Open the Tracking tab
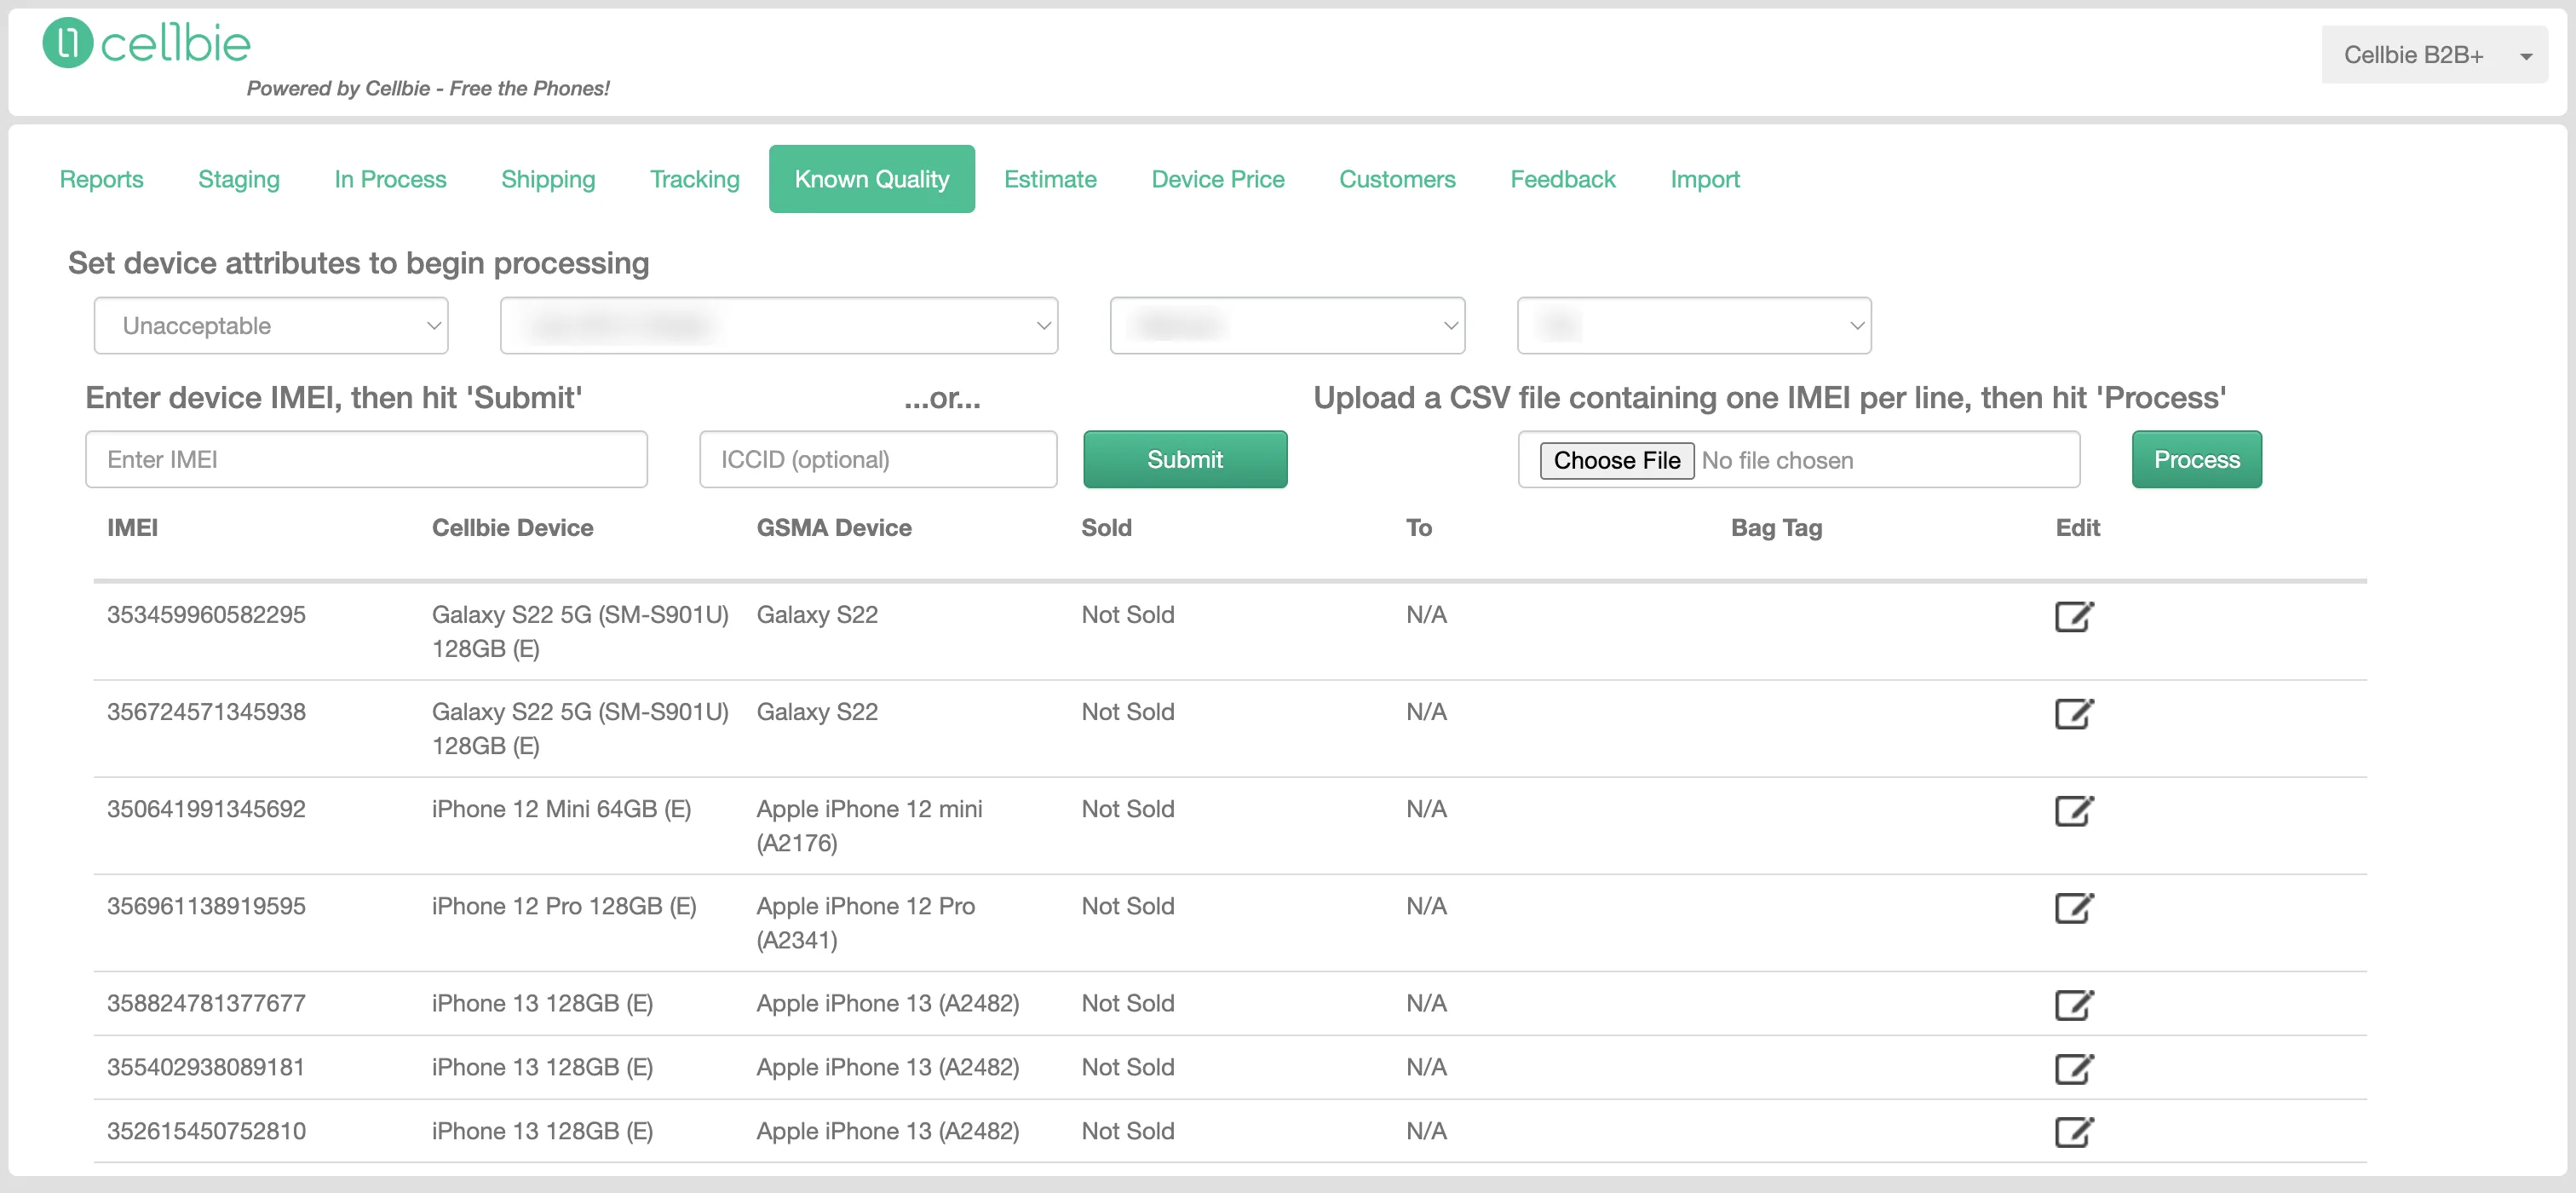Screen dimensions: 2576x1193 pyautogui.click(x=695, y=179)
